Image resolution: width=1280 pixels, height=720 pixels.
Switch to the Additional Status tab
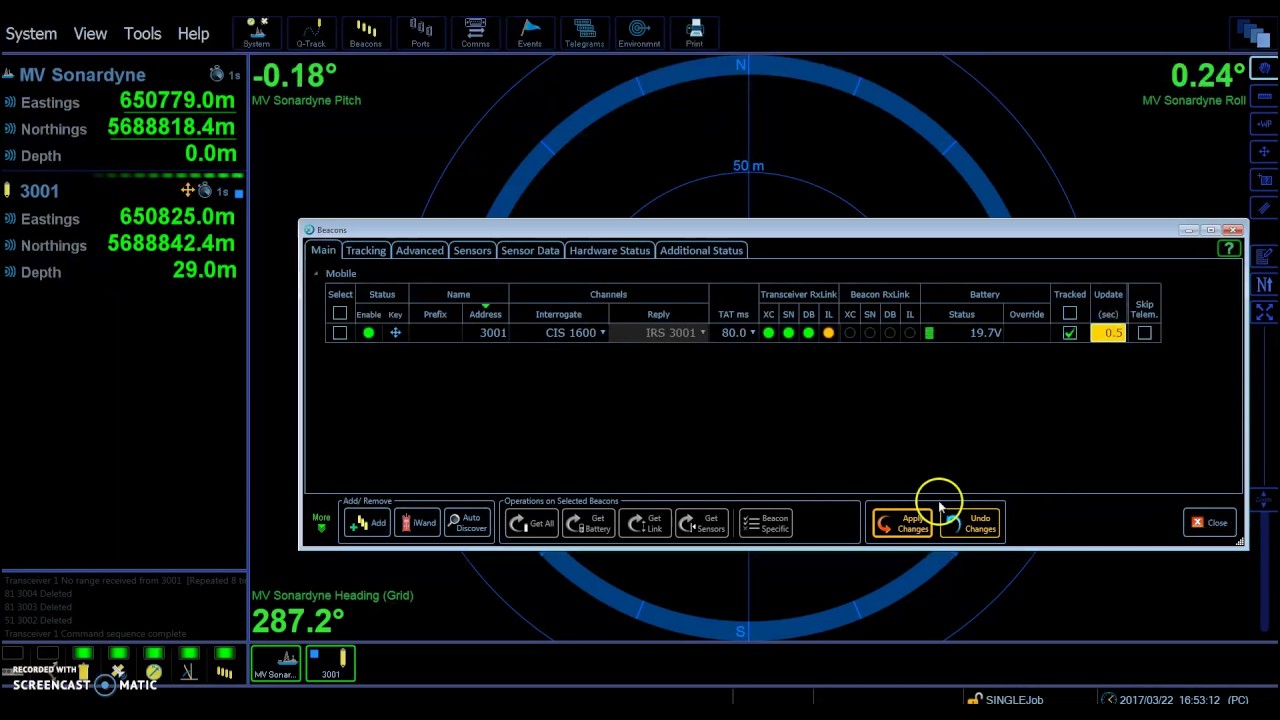[x=701, y=250]
